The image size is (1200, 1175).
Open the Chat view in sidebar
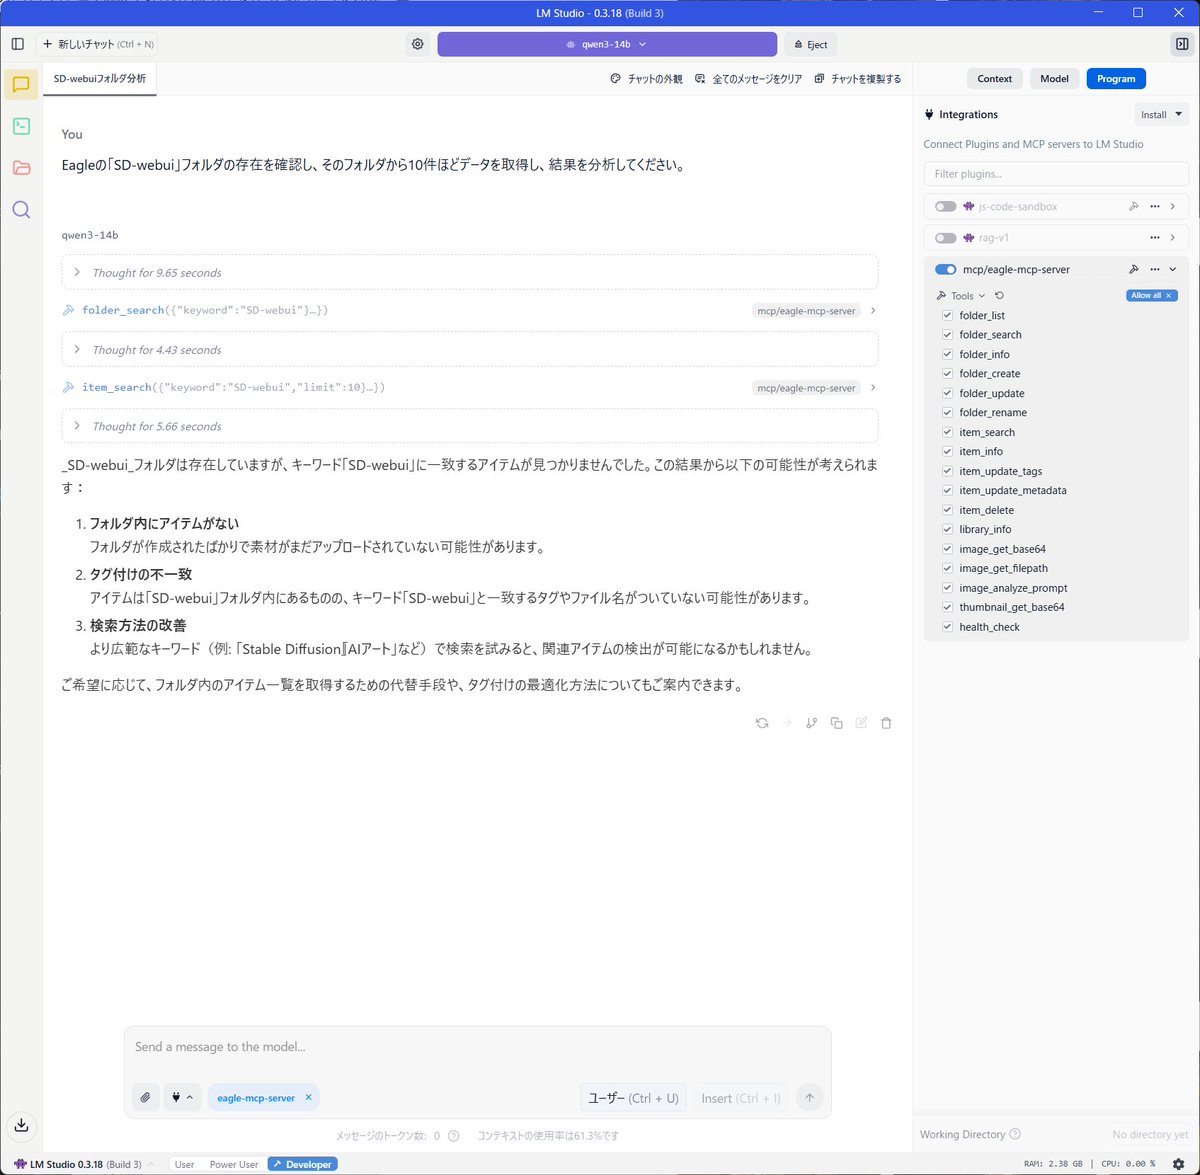[21, 84]
